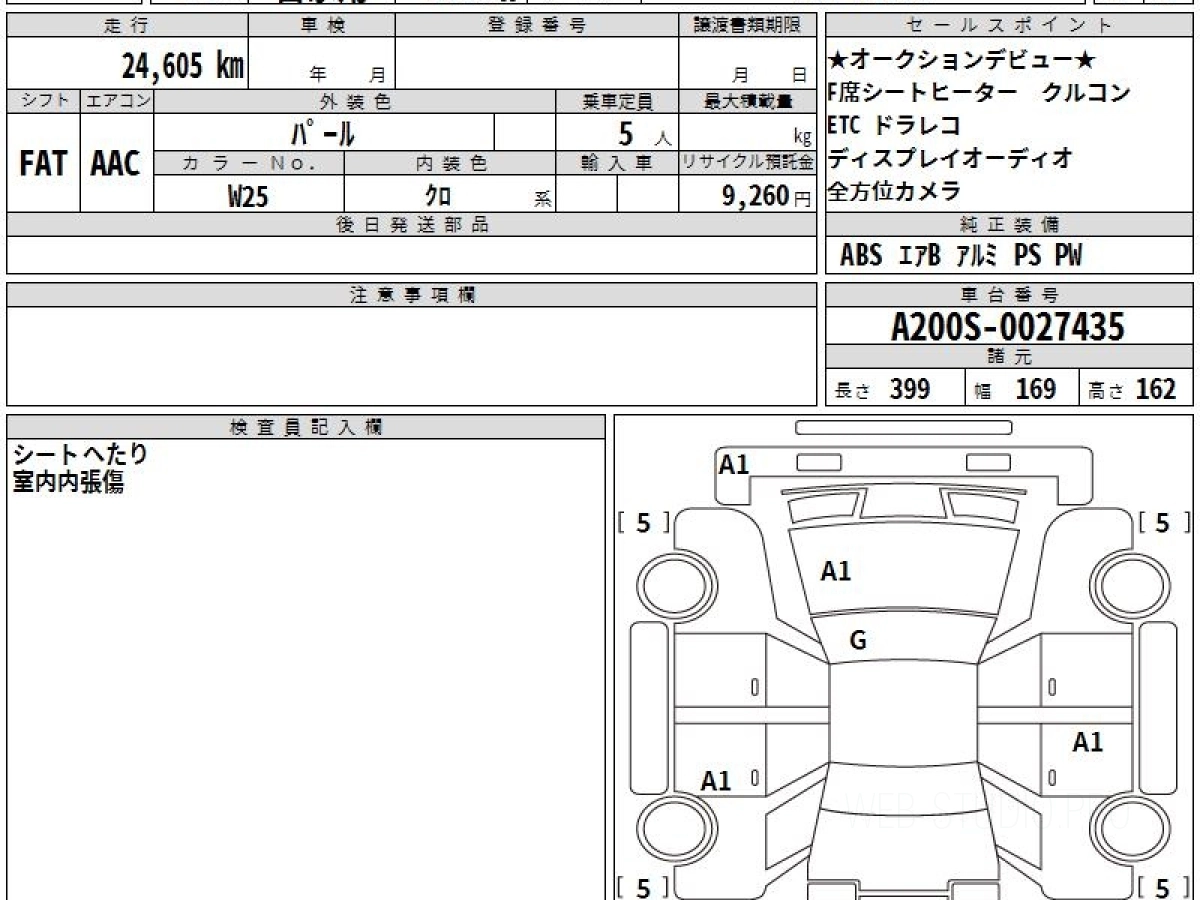Select the シフト header cell
This screenshot has width=1200, height=900.
click(43, 101)
